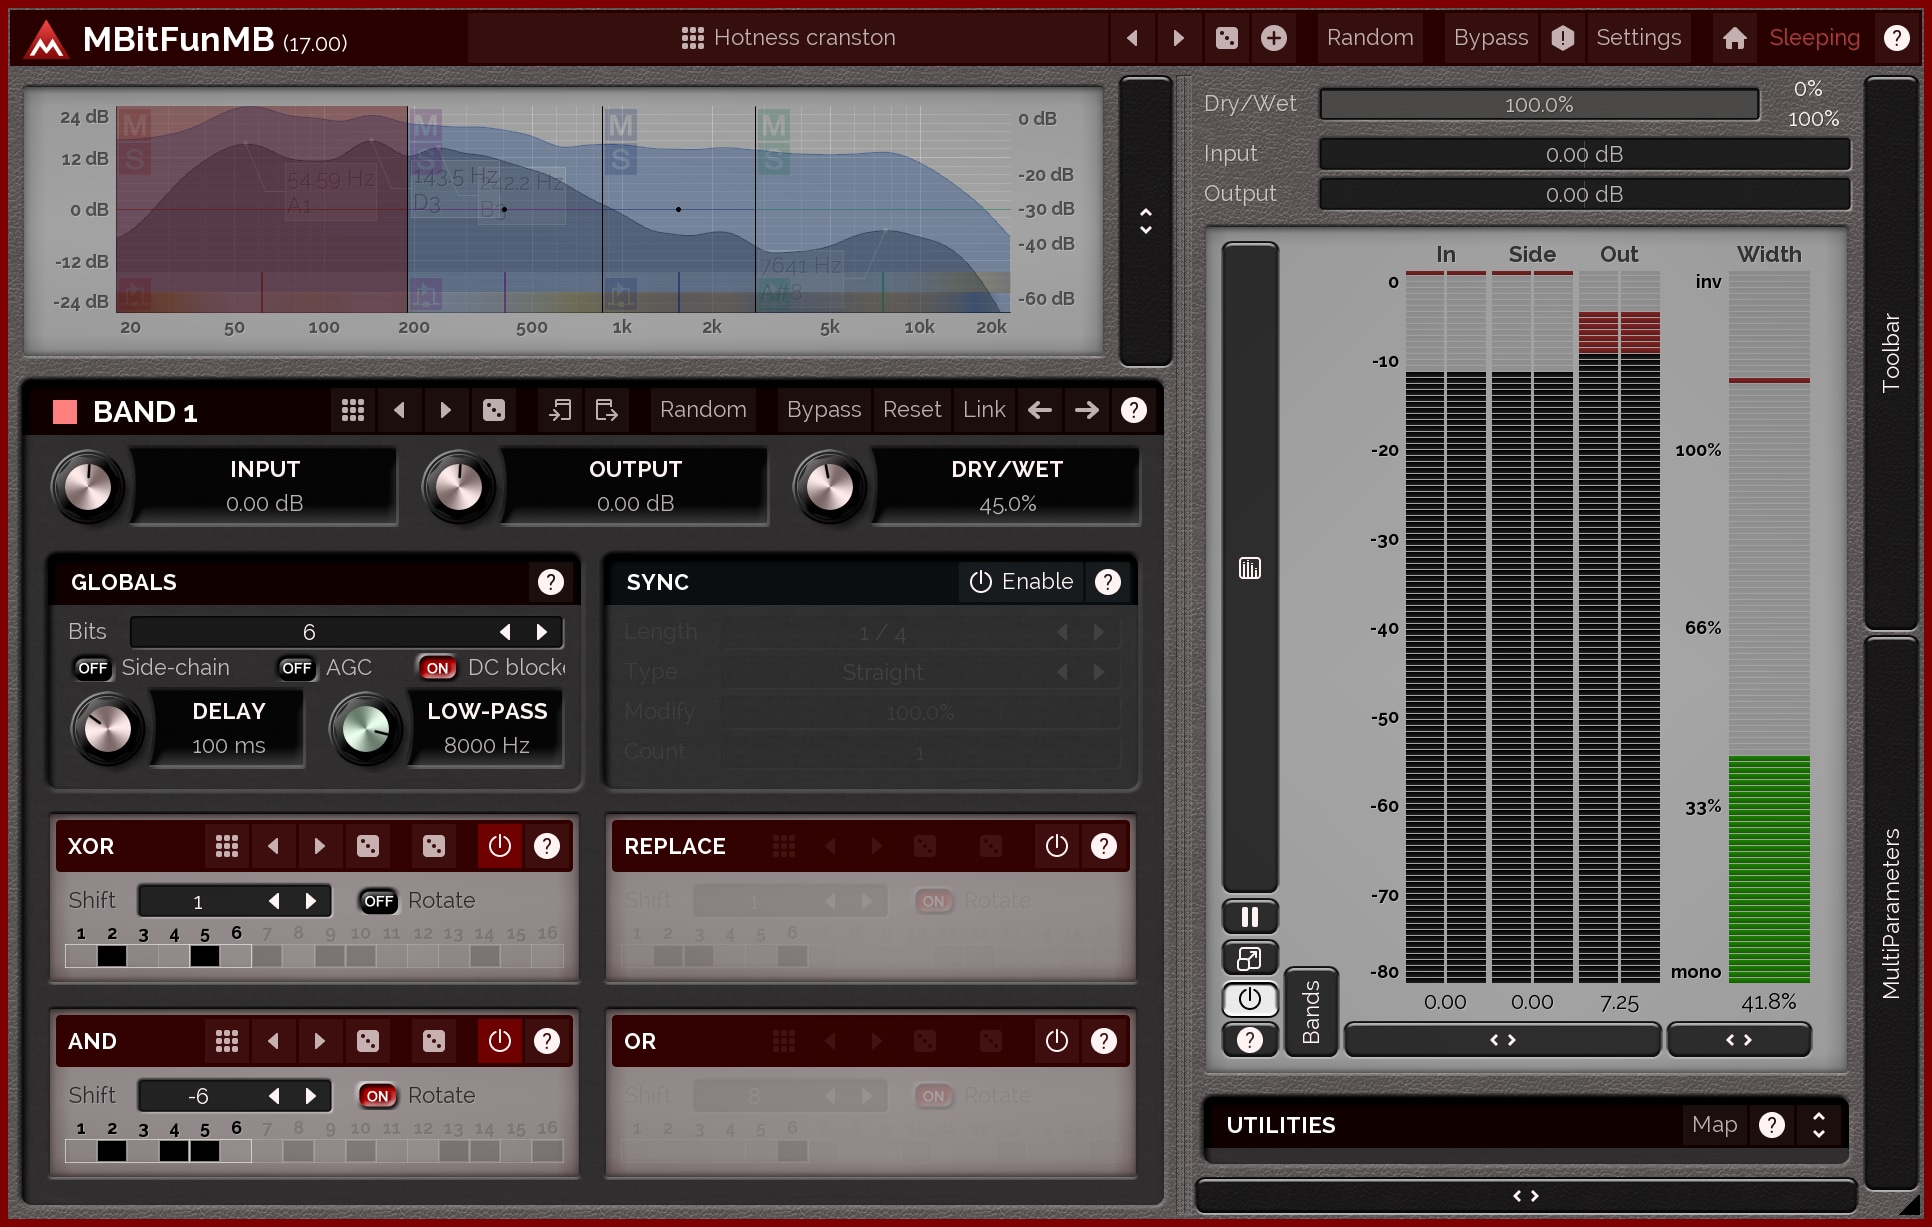This screenshot has width=1932, height=1227.
Task: Click the home icon in top bar
Action: coord(1734,38)
